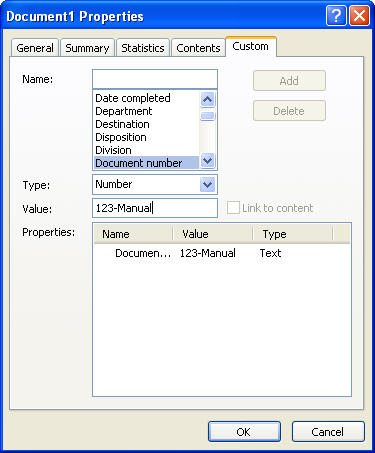The height and width of the screenshot is (453, 375).
Task: Click the 123-Manual cell in properties table
Action: (x=208, y=253)
